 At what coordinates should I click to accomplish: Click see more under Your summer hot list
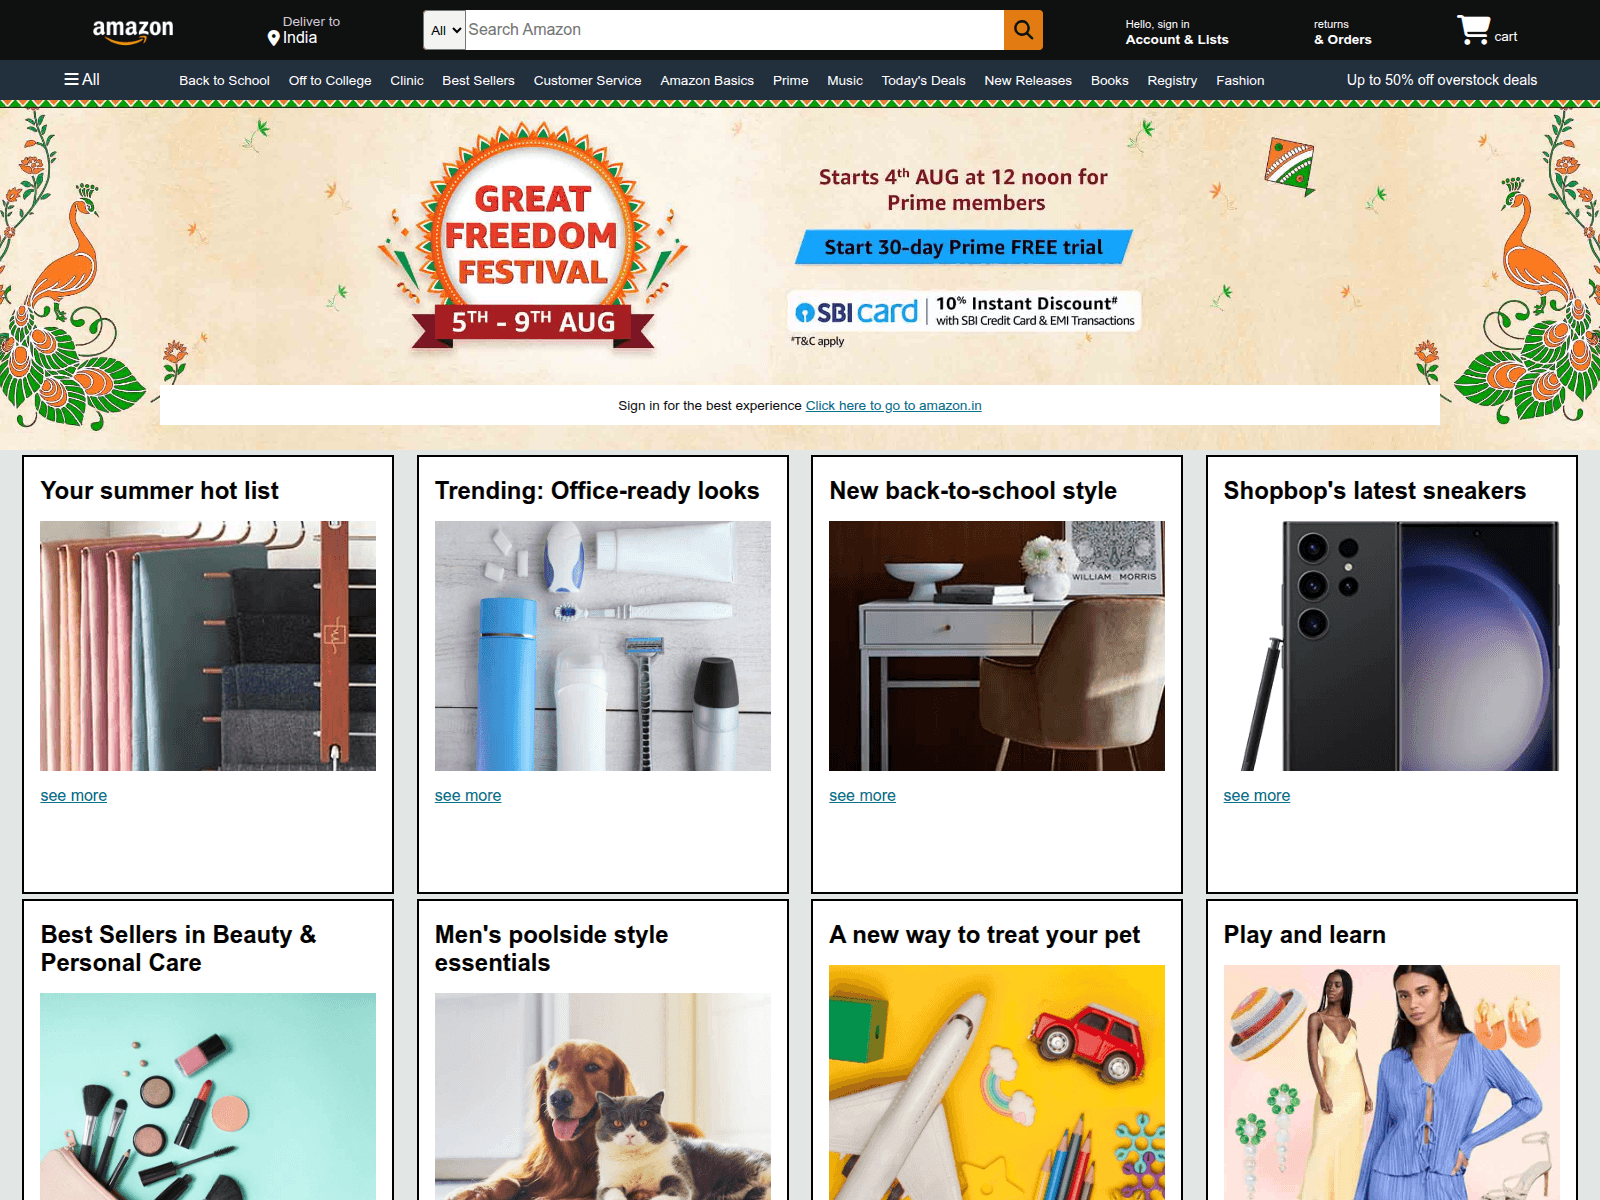[x=73, y=795]
